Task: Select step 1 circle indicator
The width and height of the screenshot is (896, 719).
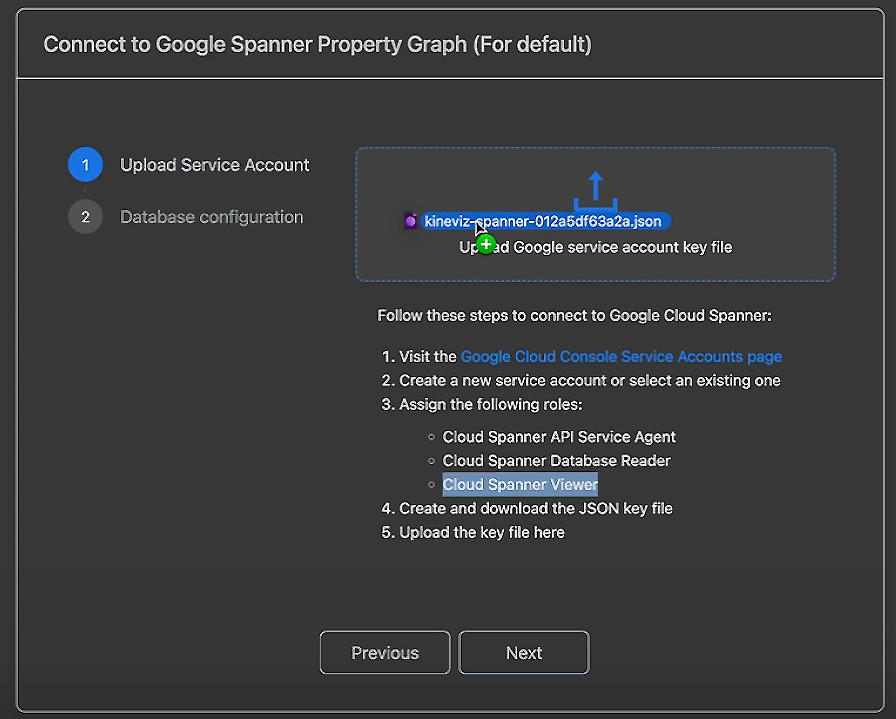Action: [x=85, y=165]
